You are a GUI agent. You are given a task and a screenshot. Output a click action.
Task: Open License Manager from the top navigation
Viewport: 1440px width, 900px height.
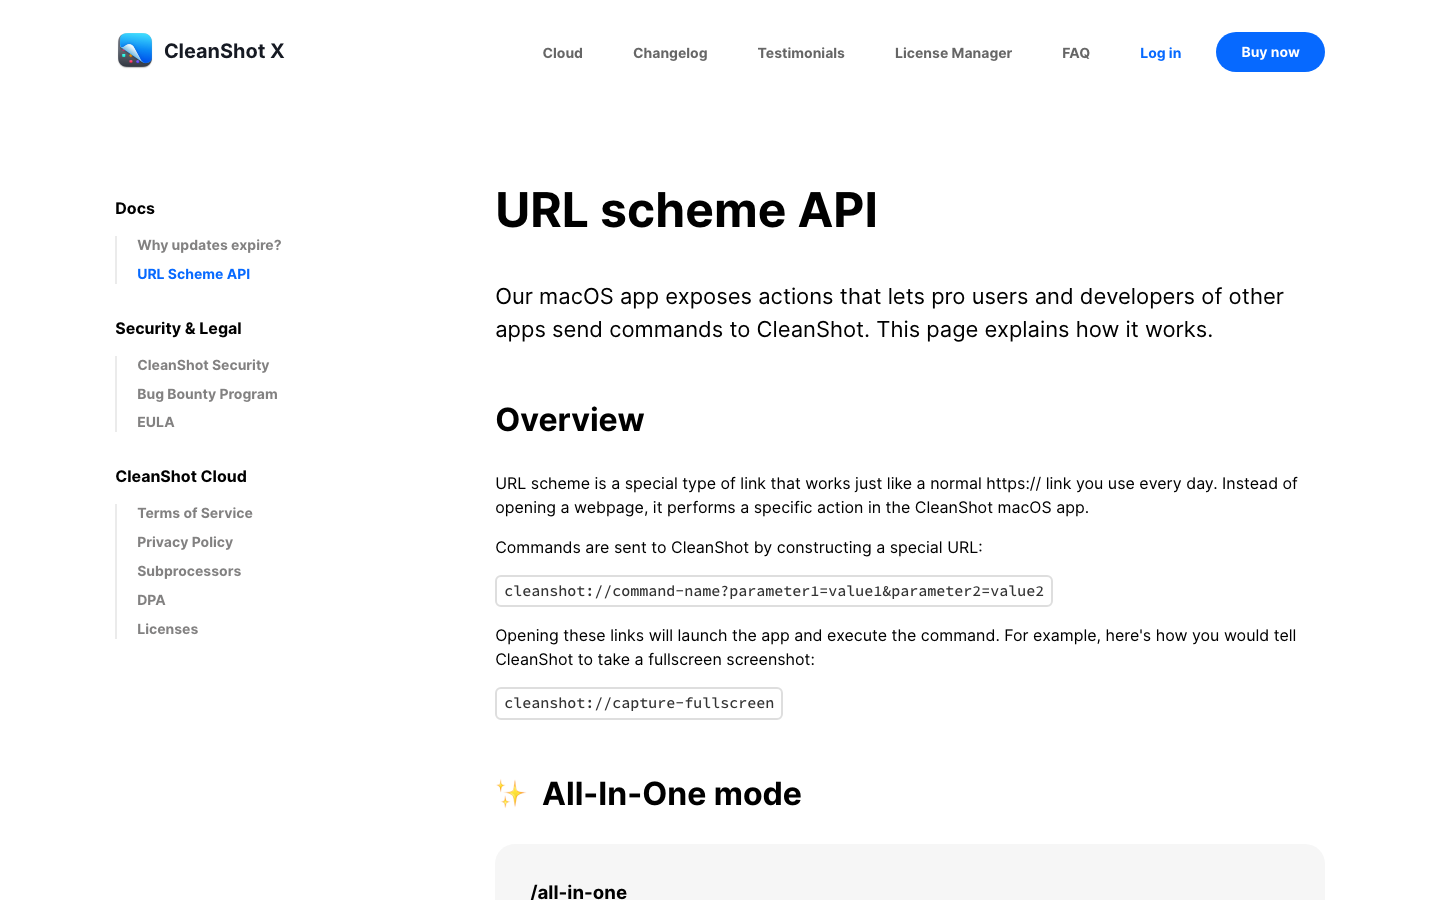[x=953, y=53]
